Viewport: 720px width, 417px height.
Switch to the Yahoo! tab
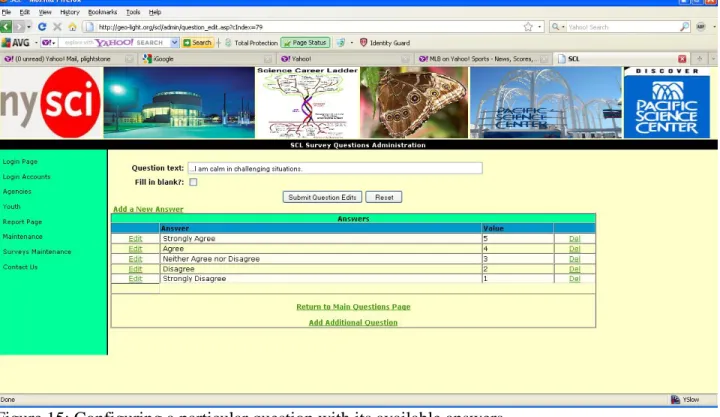pyautogui.click(x=344, y=59)
